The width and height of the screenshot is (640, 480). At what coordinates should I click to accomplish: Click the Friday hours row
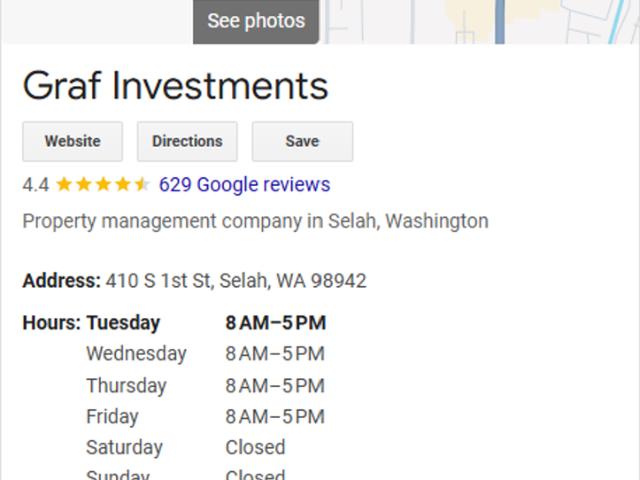tap(205, 417)
